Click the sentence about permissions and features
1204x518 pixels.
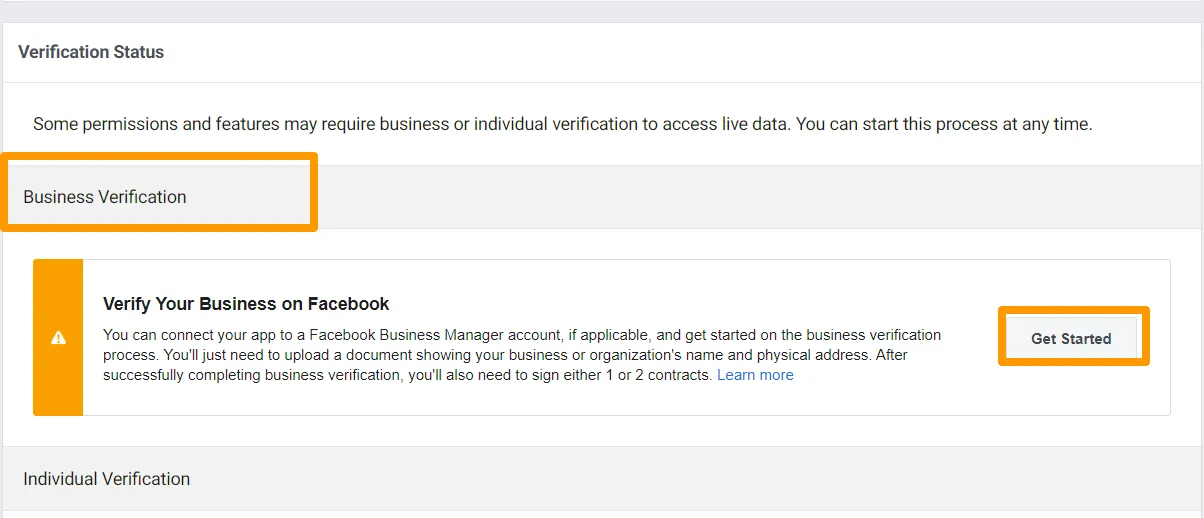tap(563, 125)
